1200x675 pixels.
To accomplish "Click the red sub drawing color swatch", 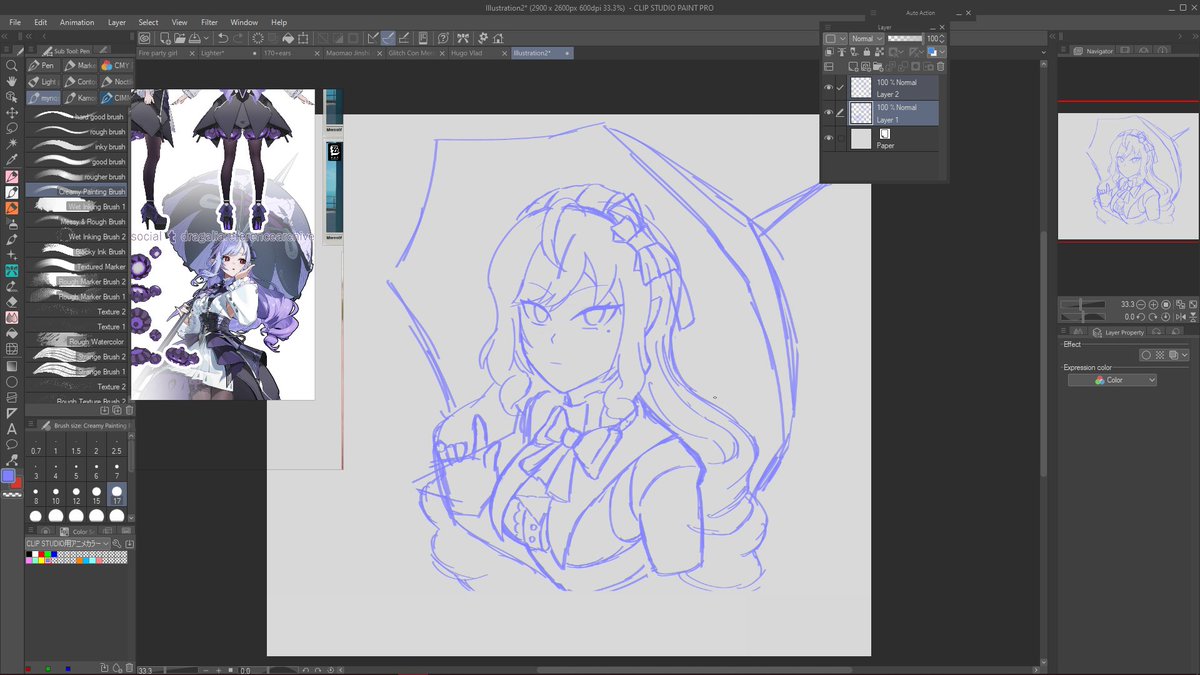I will click(x=17, y=484).
